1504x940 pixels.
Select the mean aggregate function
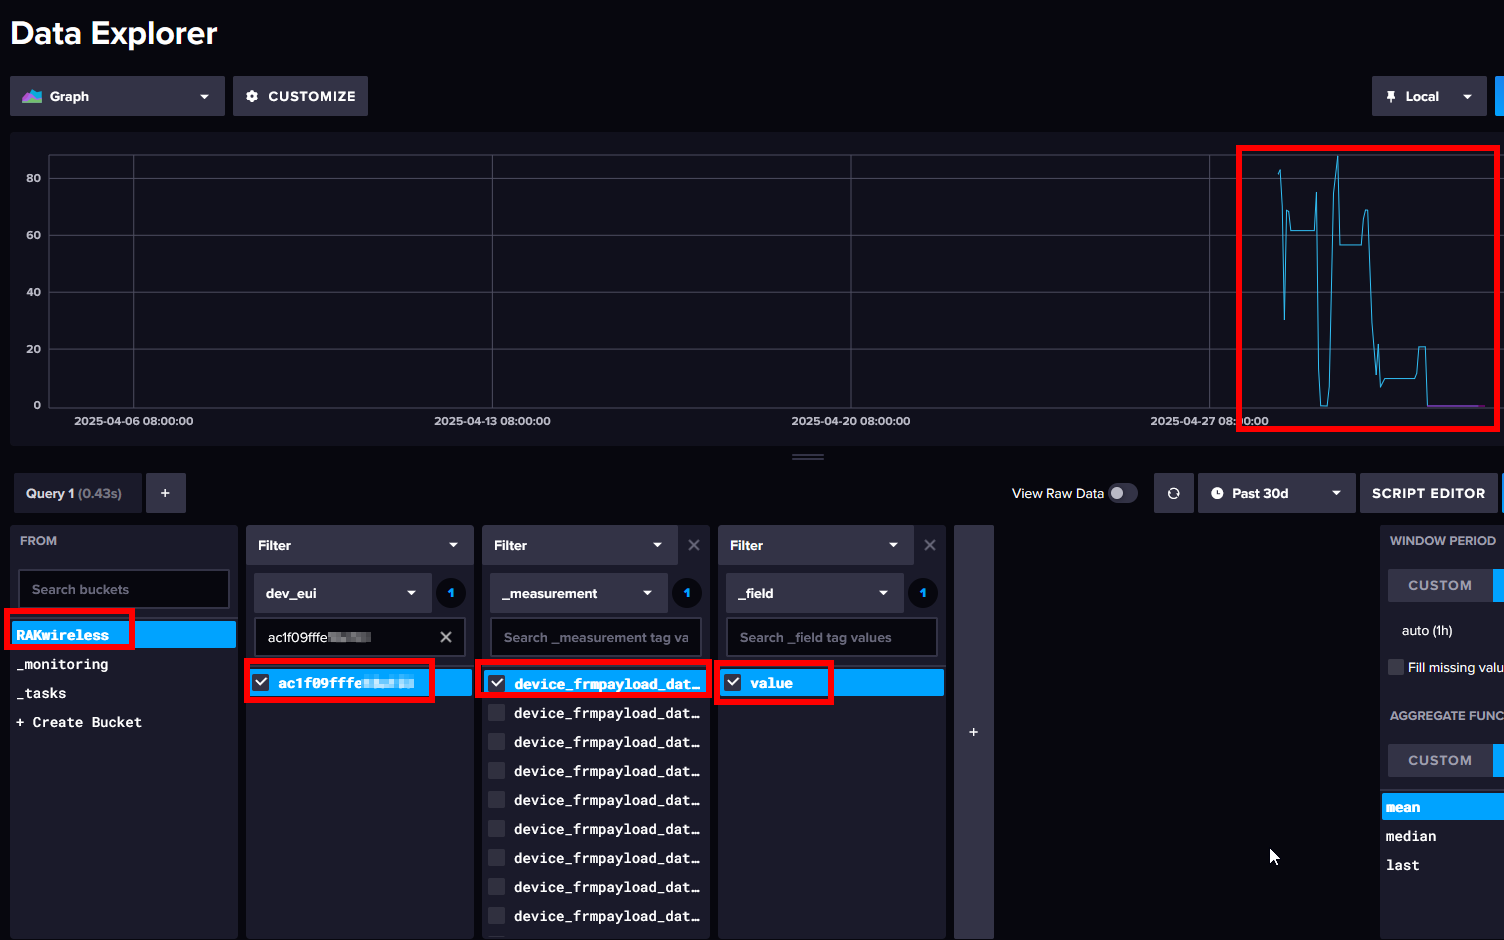pos(1443,807)
